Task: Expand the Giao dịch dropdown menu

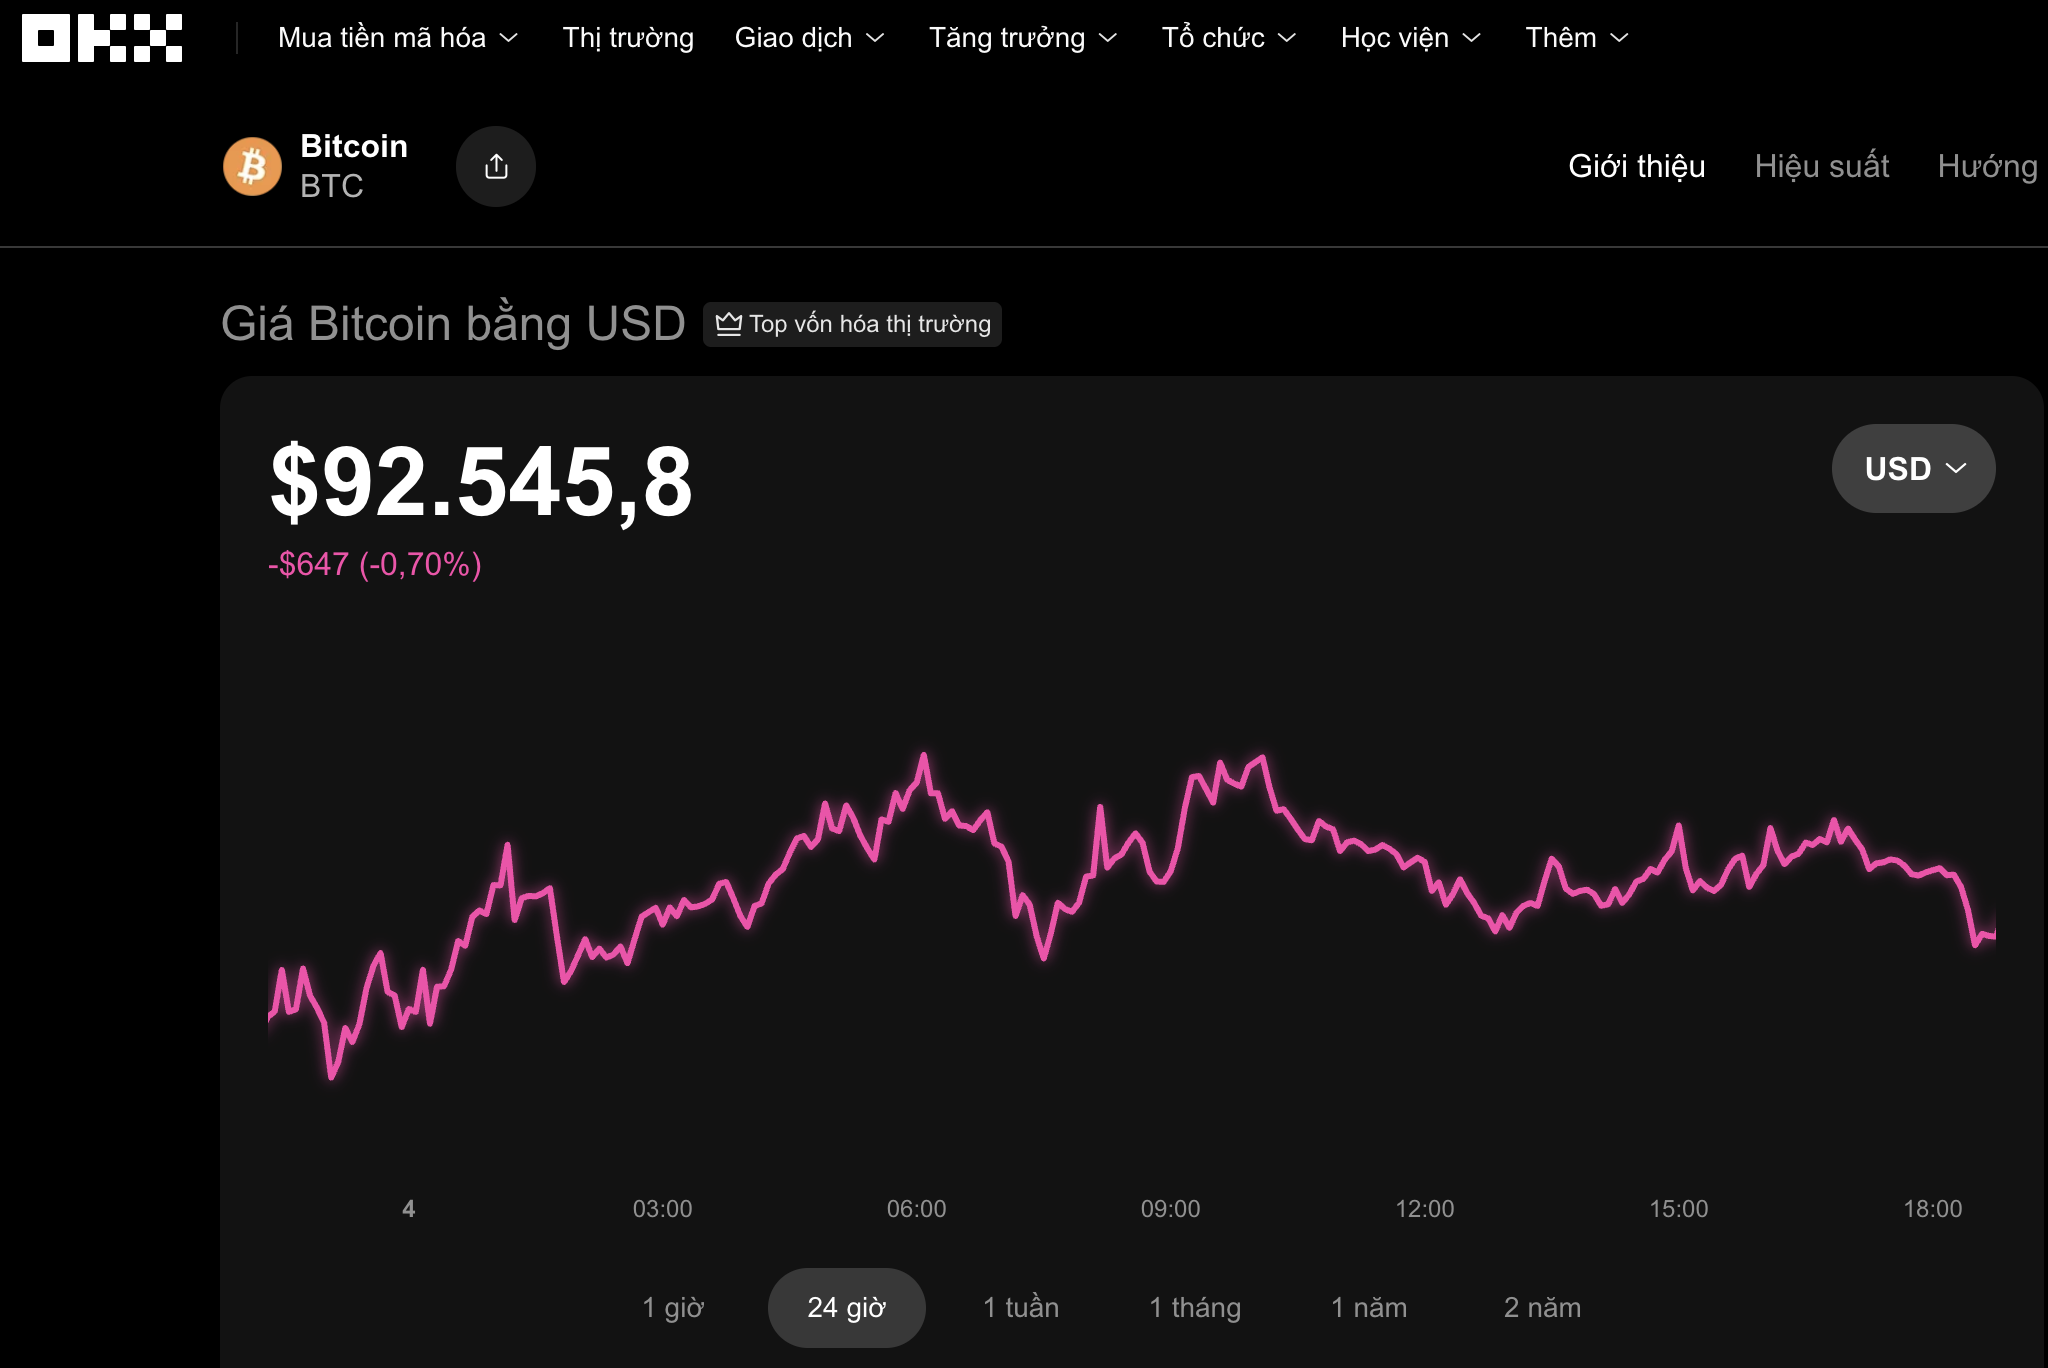Action: (x=810, y=38)
